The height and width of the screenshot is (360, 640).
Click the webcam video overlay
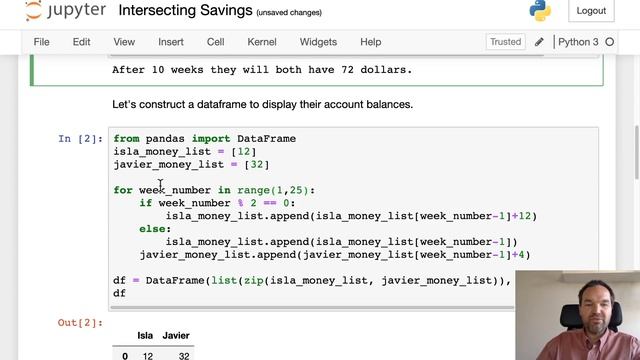[x=578, y=315]
